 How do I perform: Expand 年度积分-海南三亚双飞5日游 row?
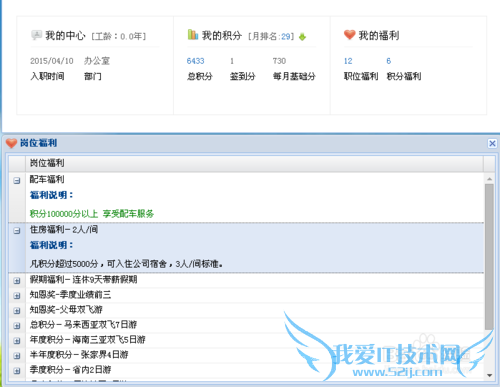(17, 341)
